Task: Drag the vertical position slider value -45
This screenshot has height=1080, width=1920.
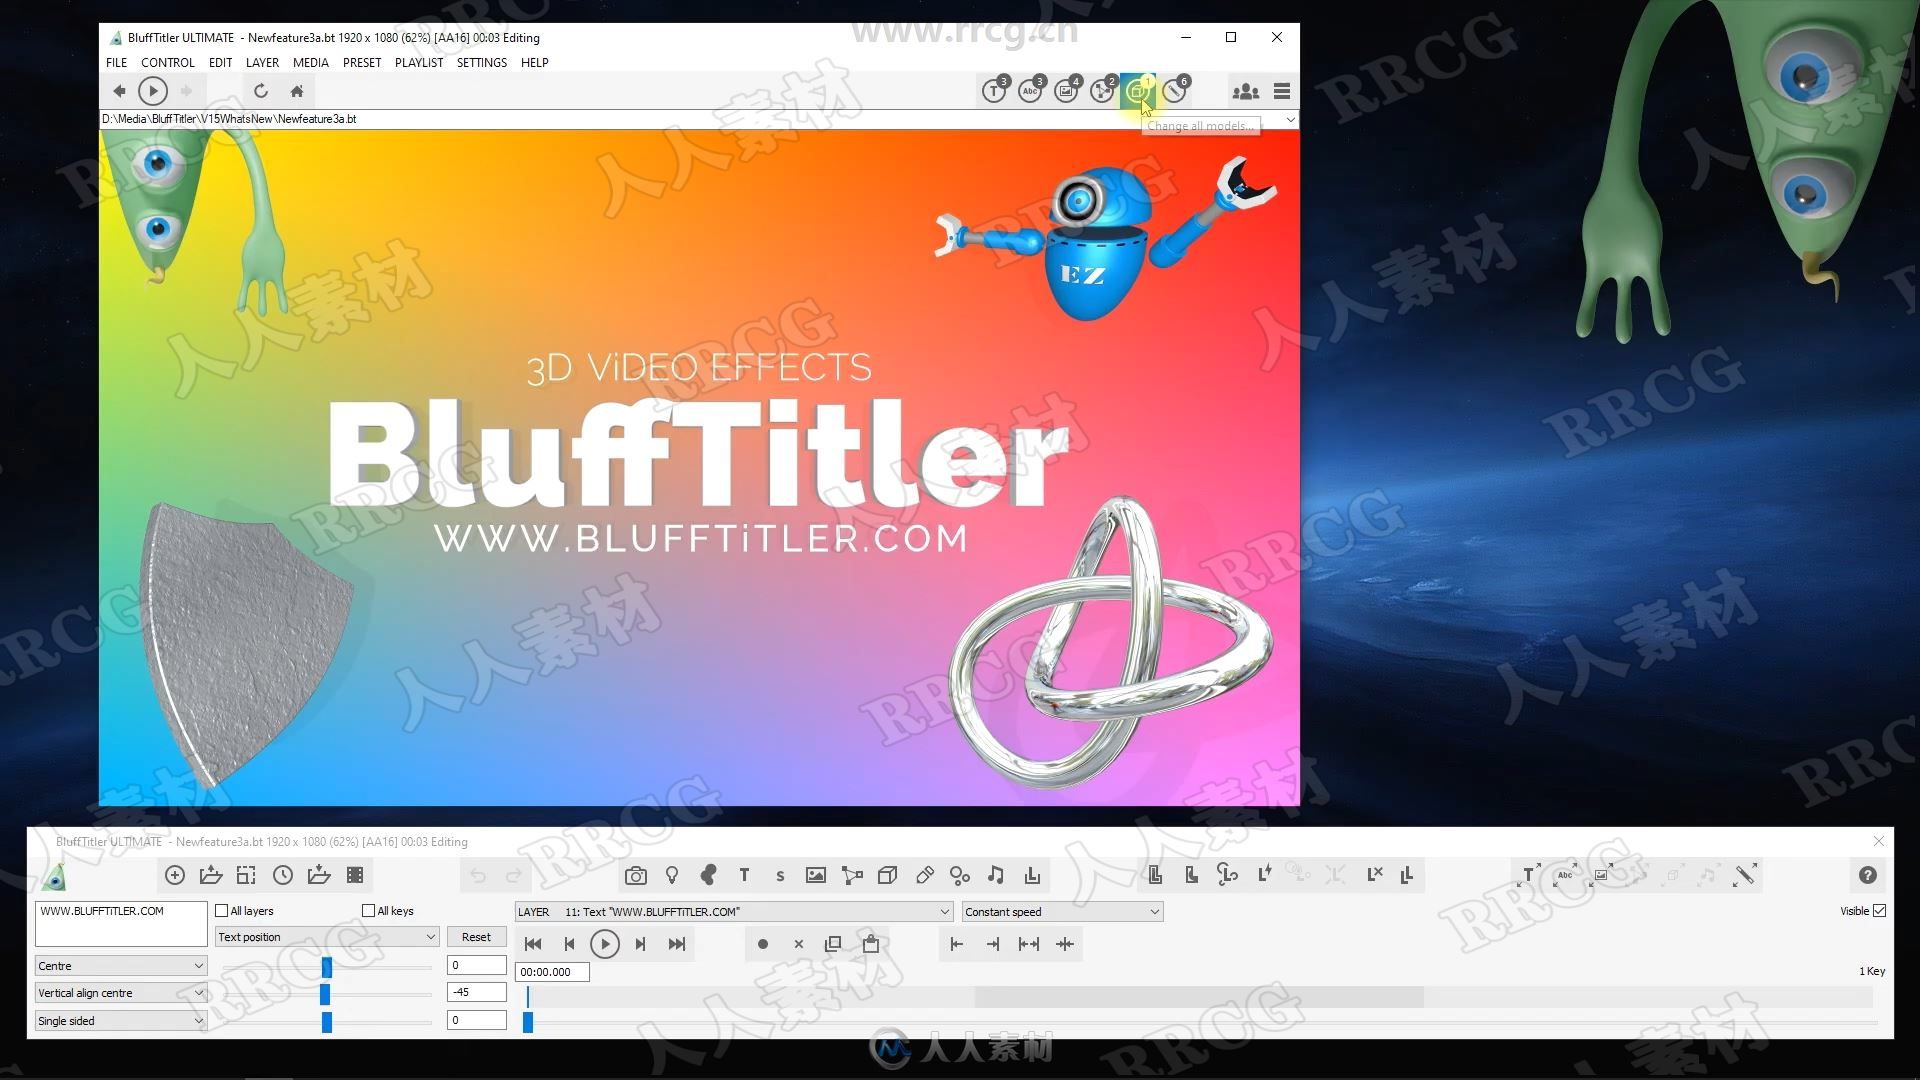Action: click(327, 993)
